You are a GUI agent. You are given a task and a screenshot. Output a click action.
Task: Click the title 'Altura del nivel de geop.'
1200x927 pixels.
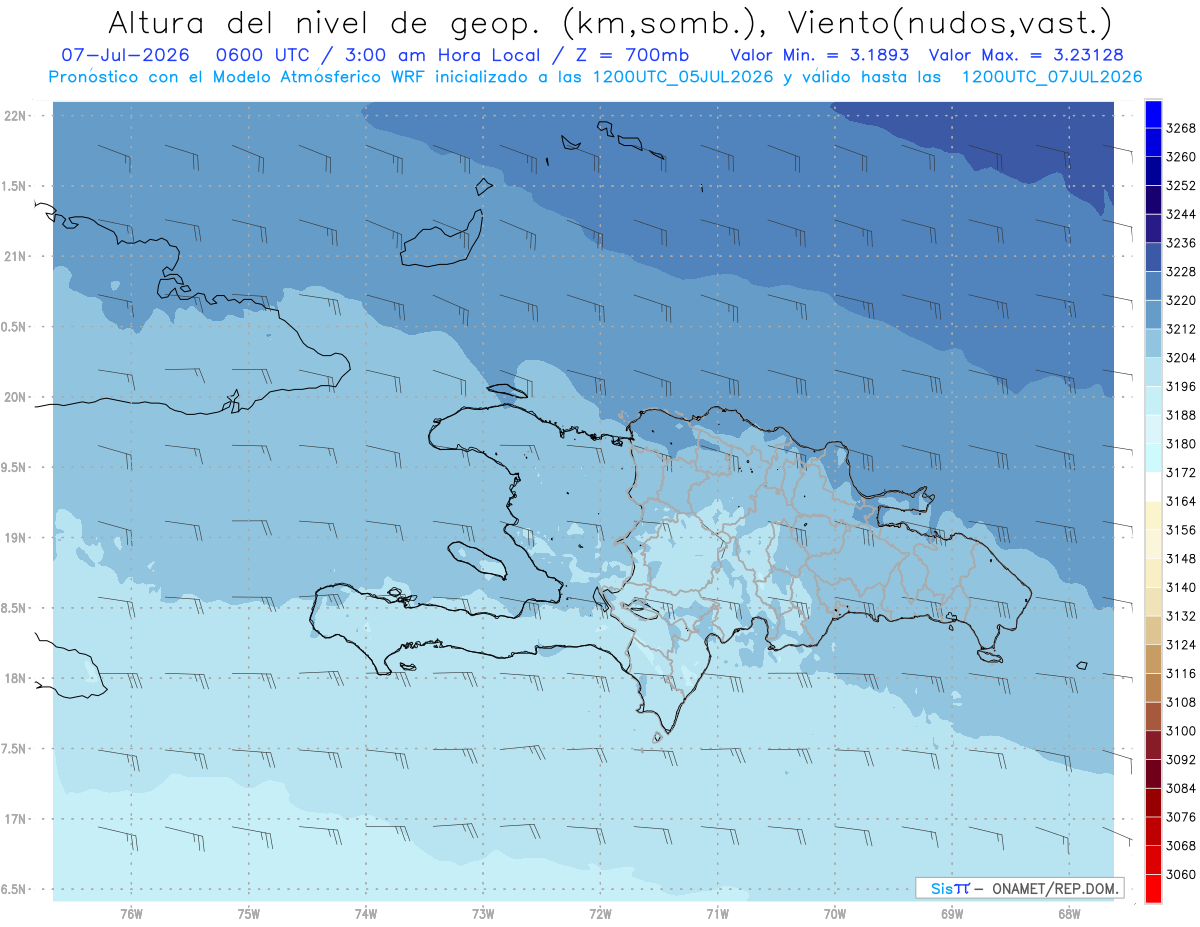(326, 22)
